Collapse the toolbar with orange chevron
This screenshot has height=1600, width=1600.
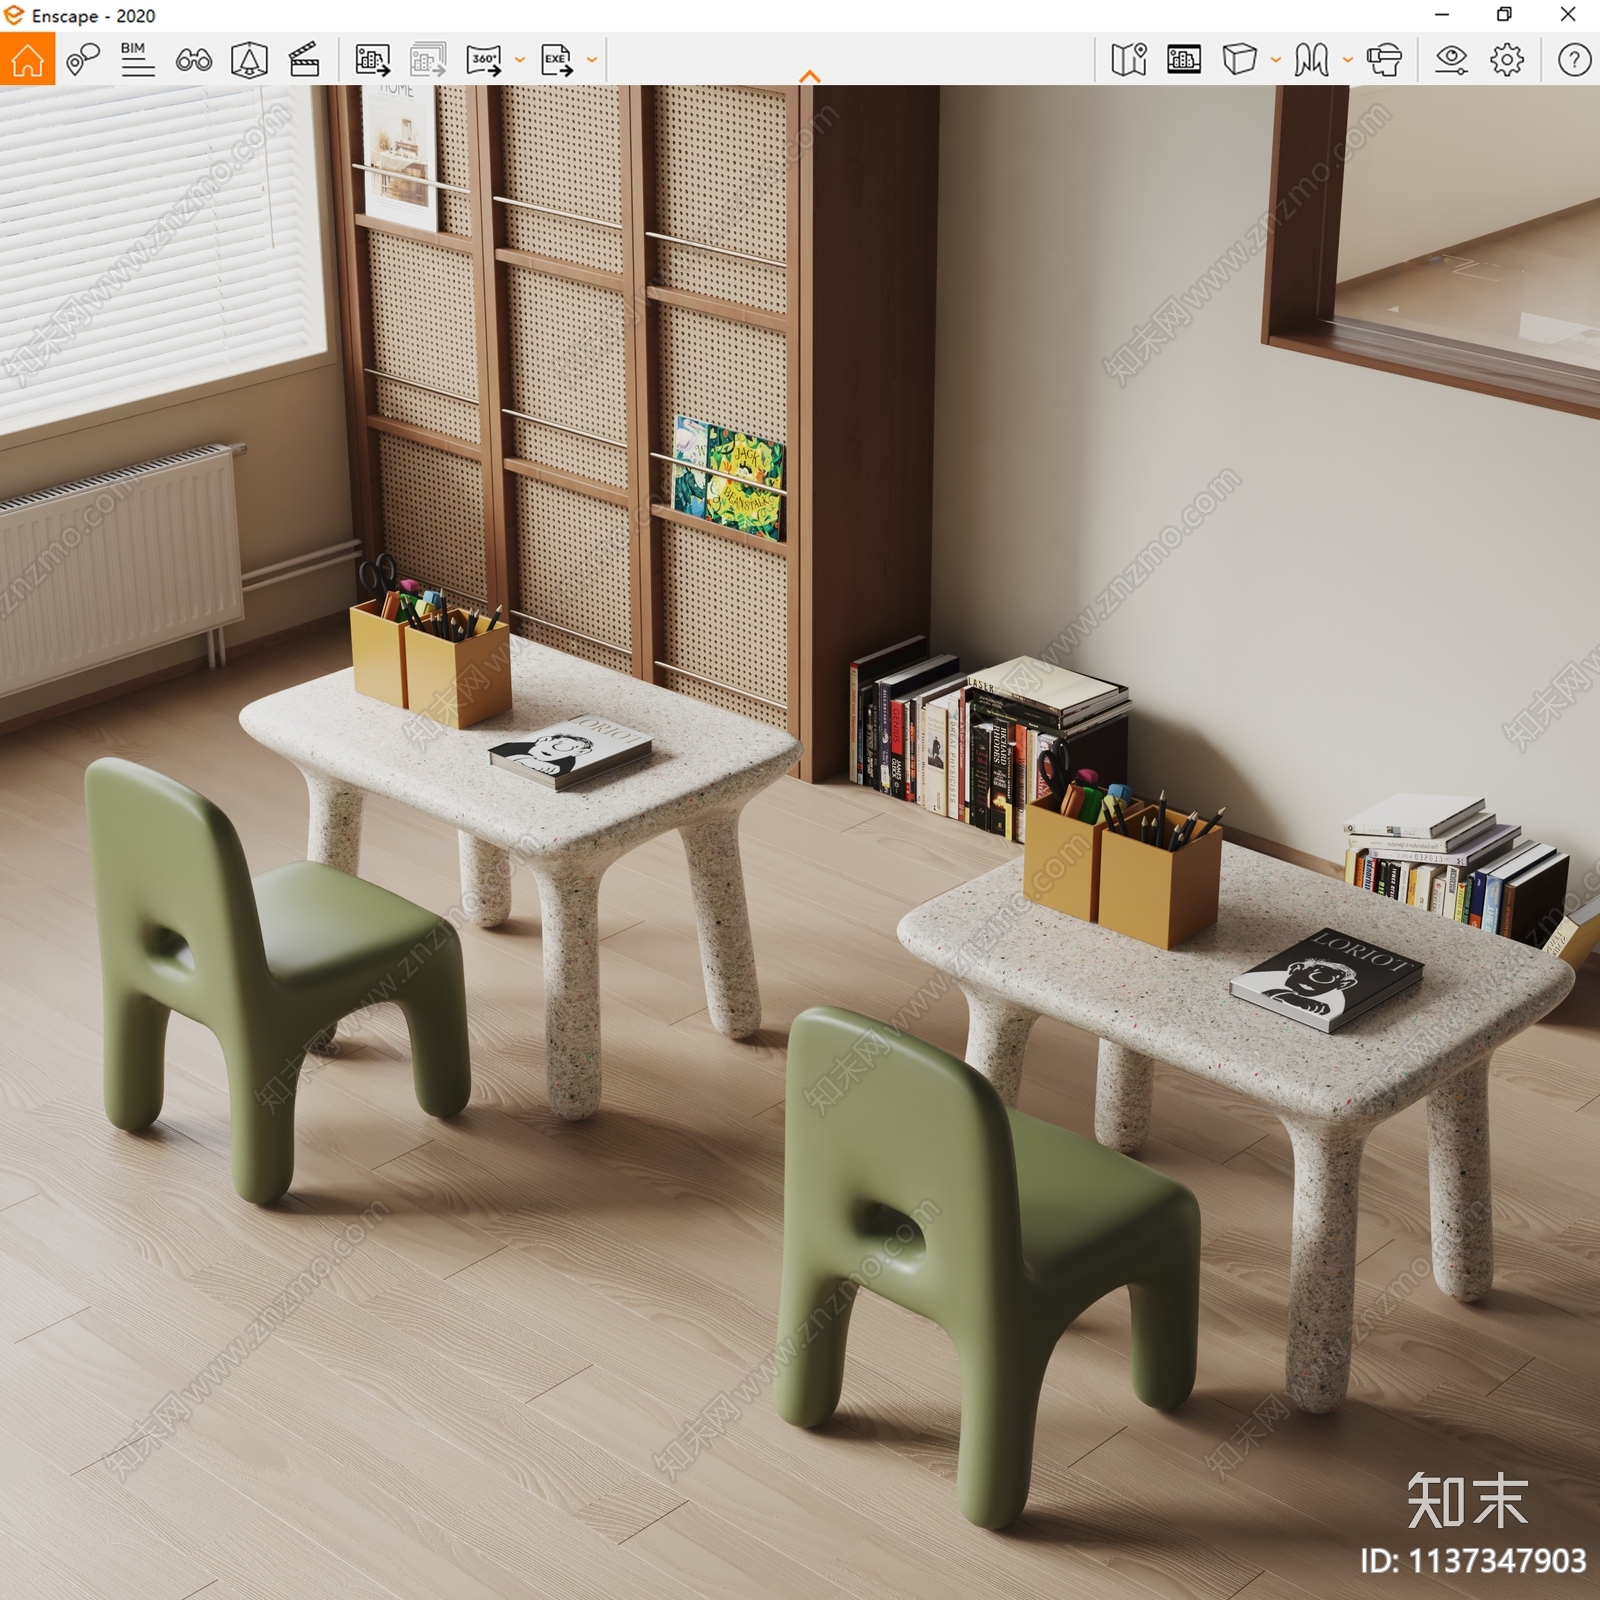tap(810, 76)
